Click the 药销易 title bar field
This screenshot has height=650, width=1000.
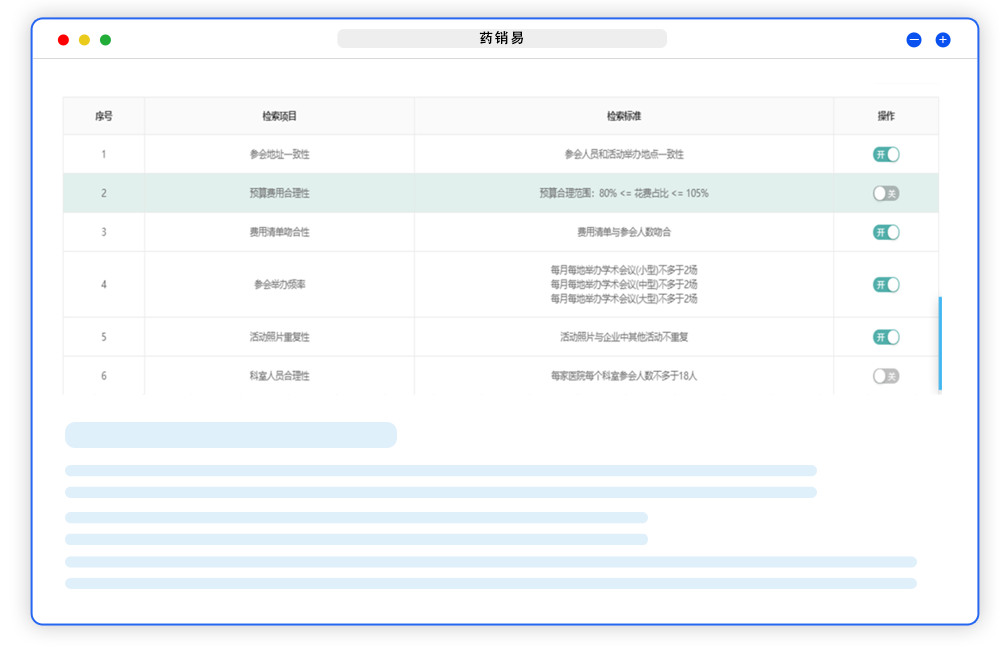pos(501,39)
